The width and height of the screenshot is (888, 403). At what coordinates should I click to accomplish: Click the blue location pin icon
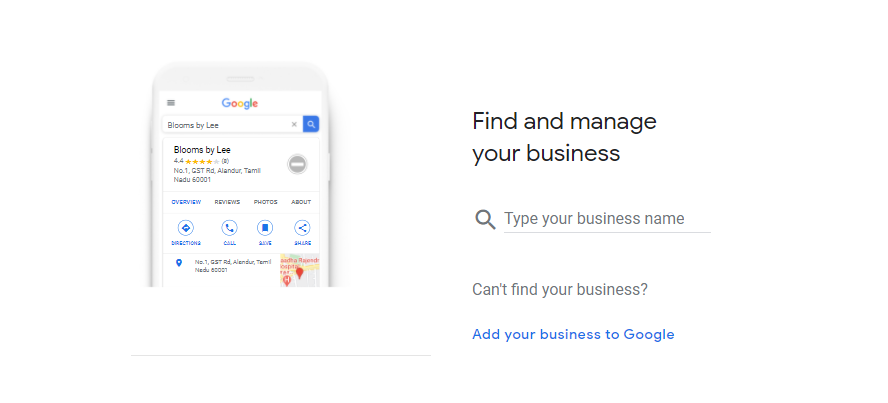pos(179,263)
